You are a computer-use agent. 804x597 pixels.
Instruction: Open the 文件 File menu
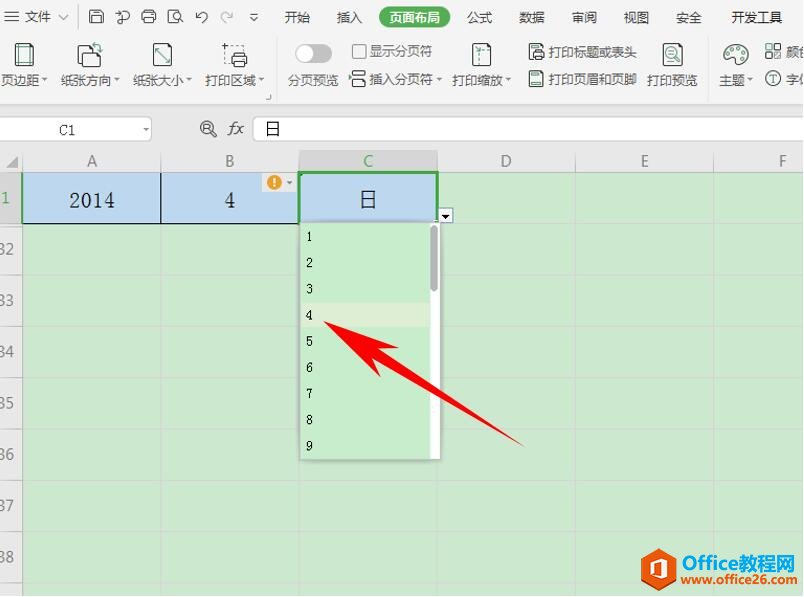(x=38, y=16)
